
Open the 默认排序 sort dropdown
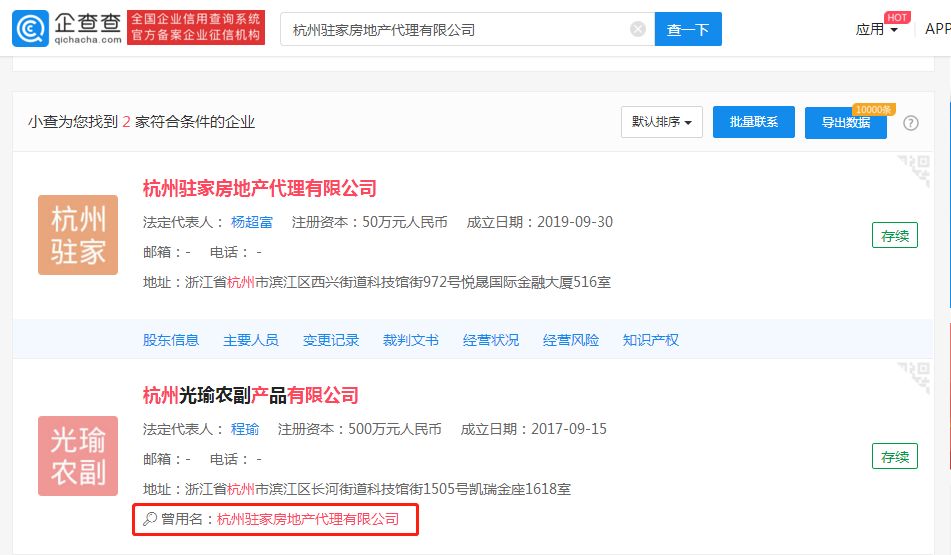(x=662, y=122)
